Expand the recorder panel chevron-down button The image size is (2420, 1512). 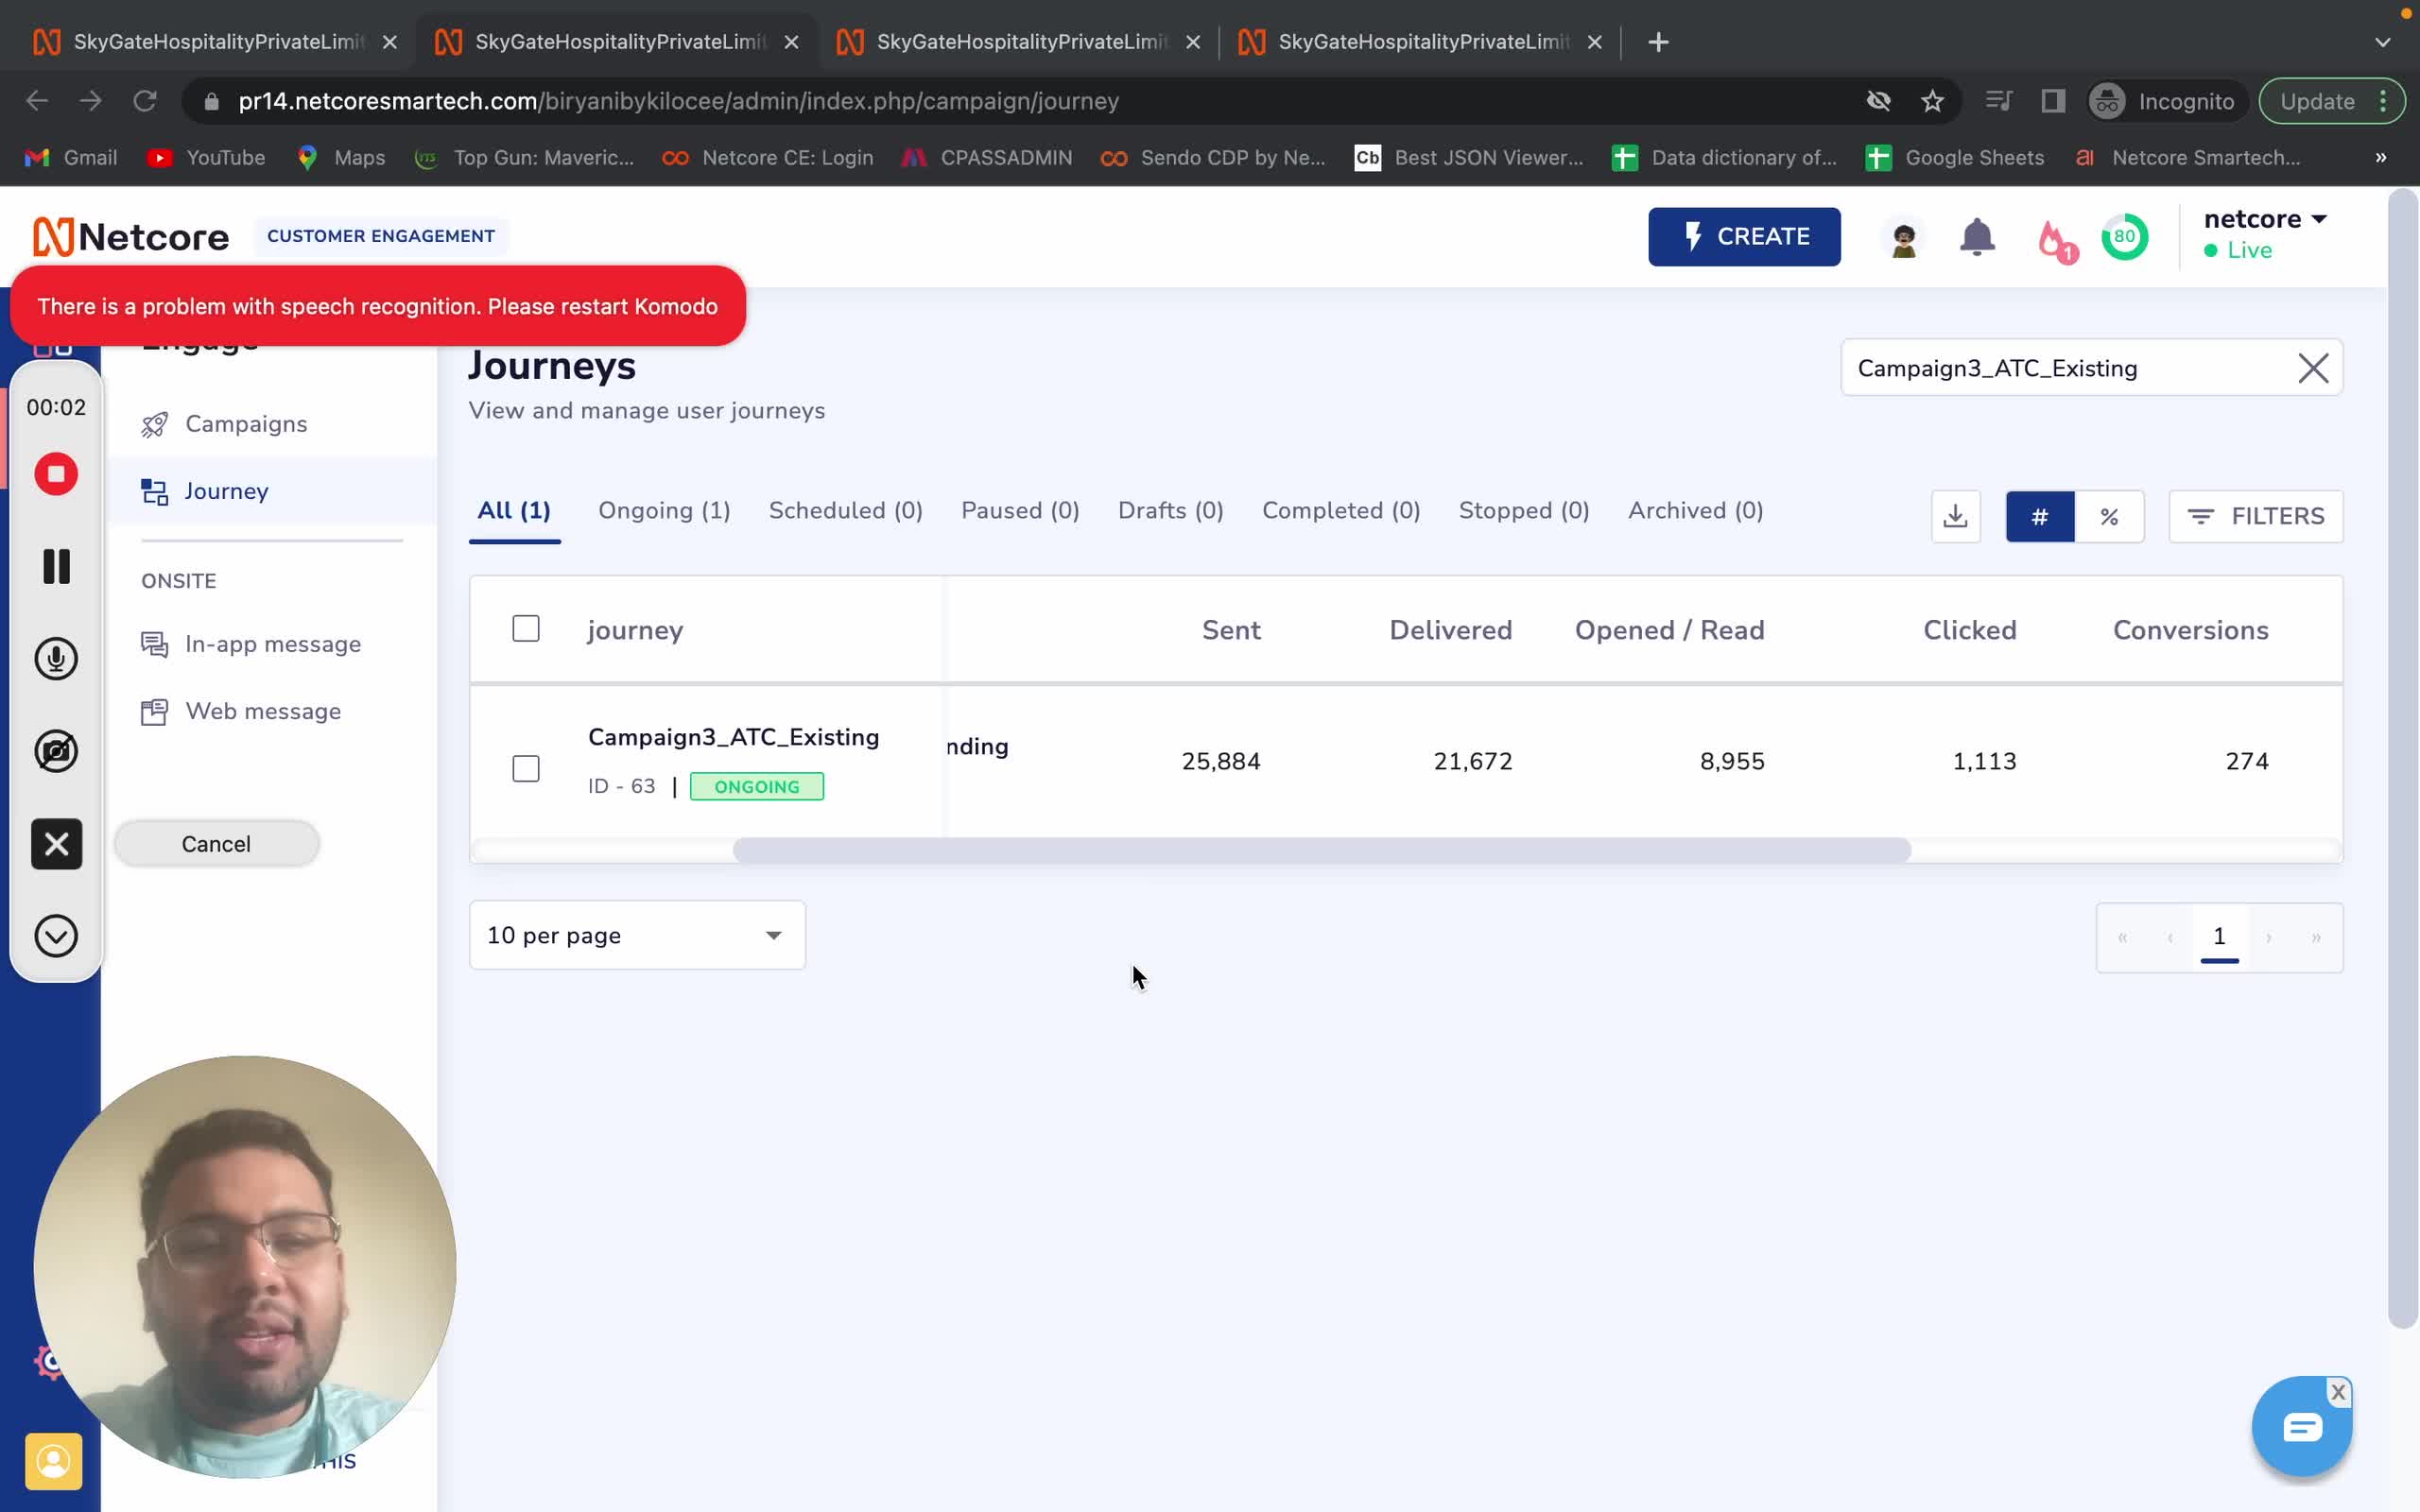56,936
